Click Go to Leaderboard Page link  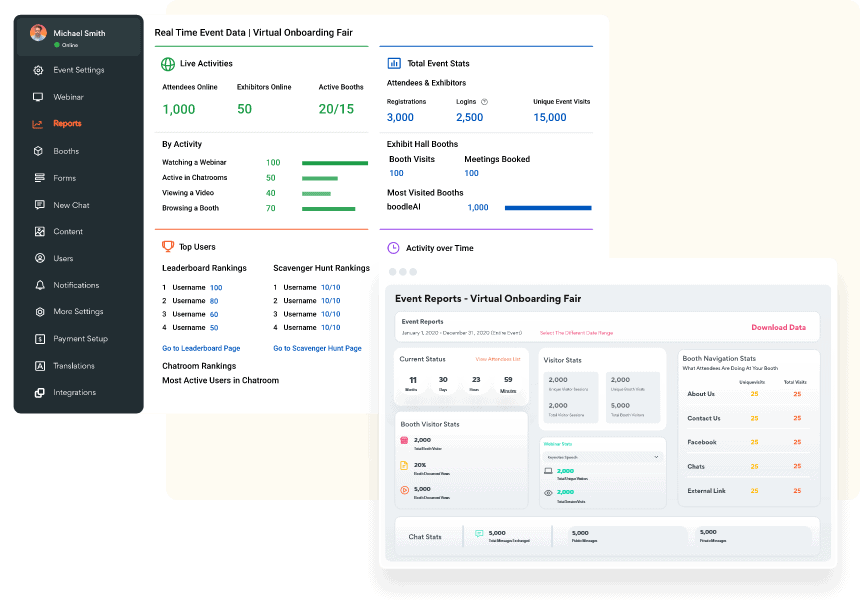coord(201,348)
